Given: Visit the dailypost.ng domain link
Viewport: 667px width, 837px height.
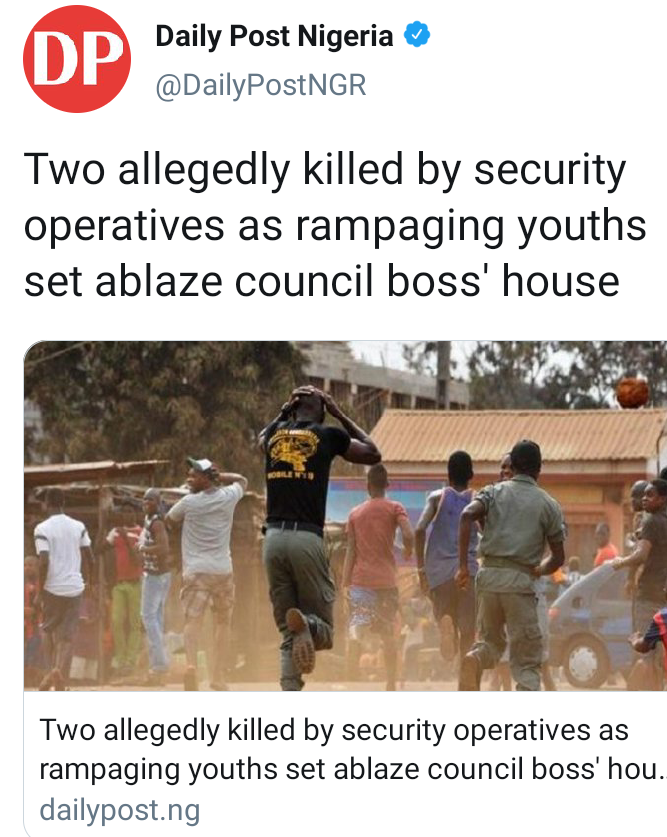Looking at the screenshot, I should coord(120,810).
